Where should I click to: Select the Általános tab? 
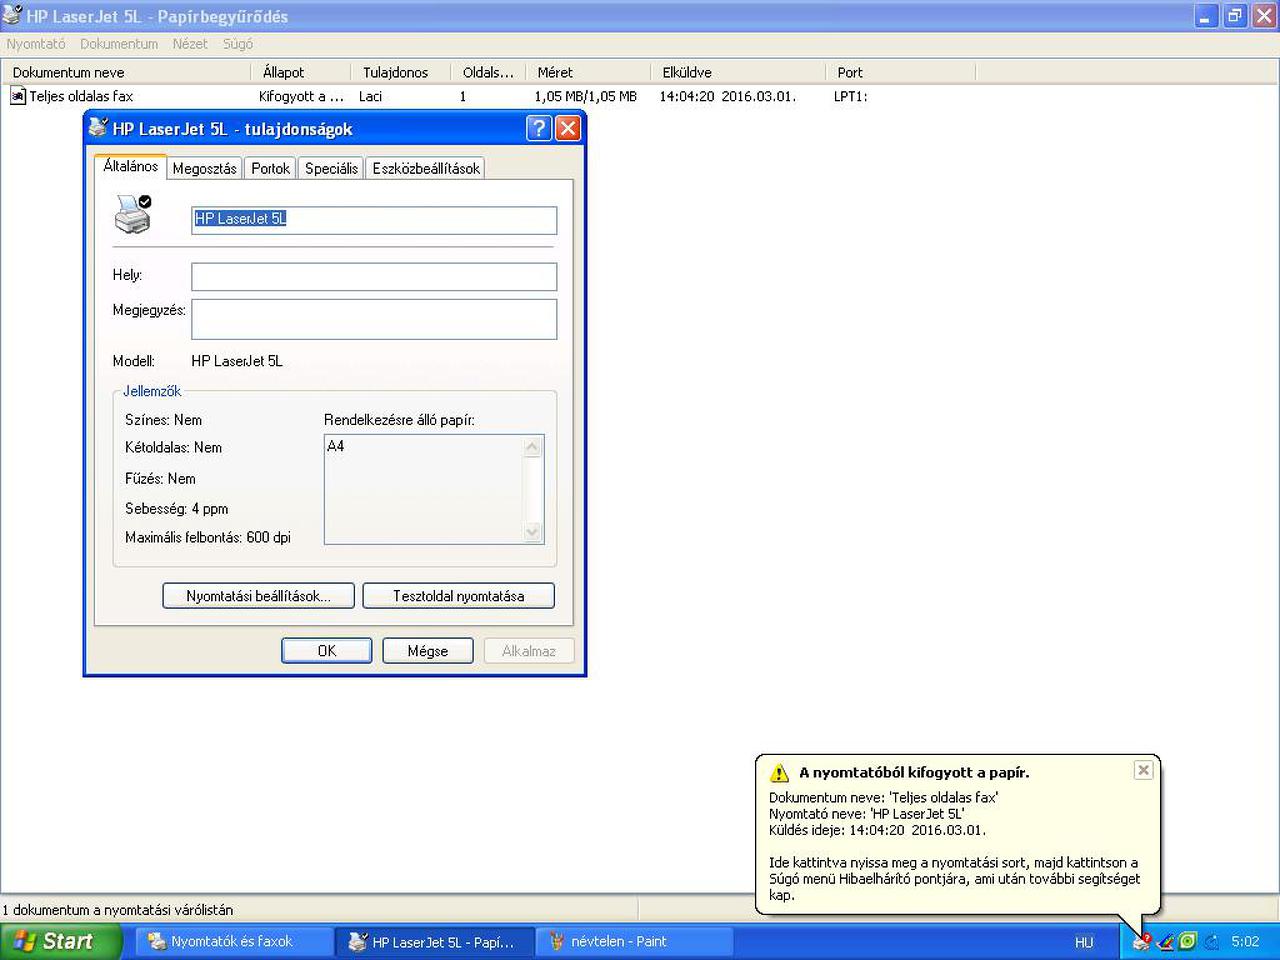[x=130, y=167]
